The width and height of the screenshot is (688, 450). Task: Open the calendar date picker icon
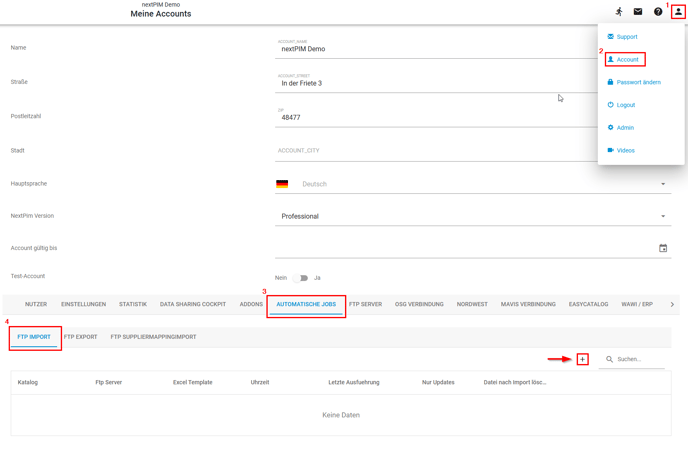(663, 248)
